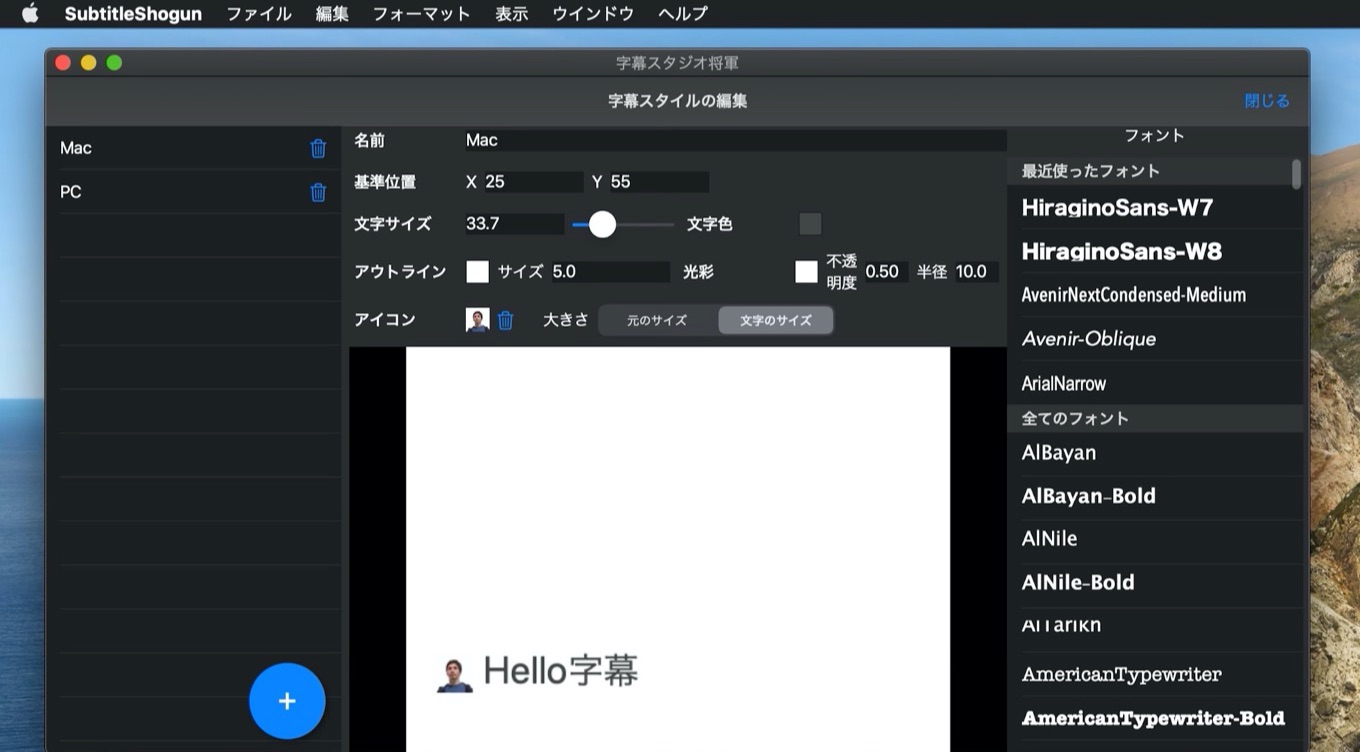This screenshot has height=752, width=1360.
Task: Click the Hello字幕 preview text
Action: pos(560,670)
